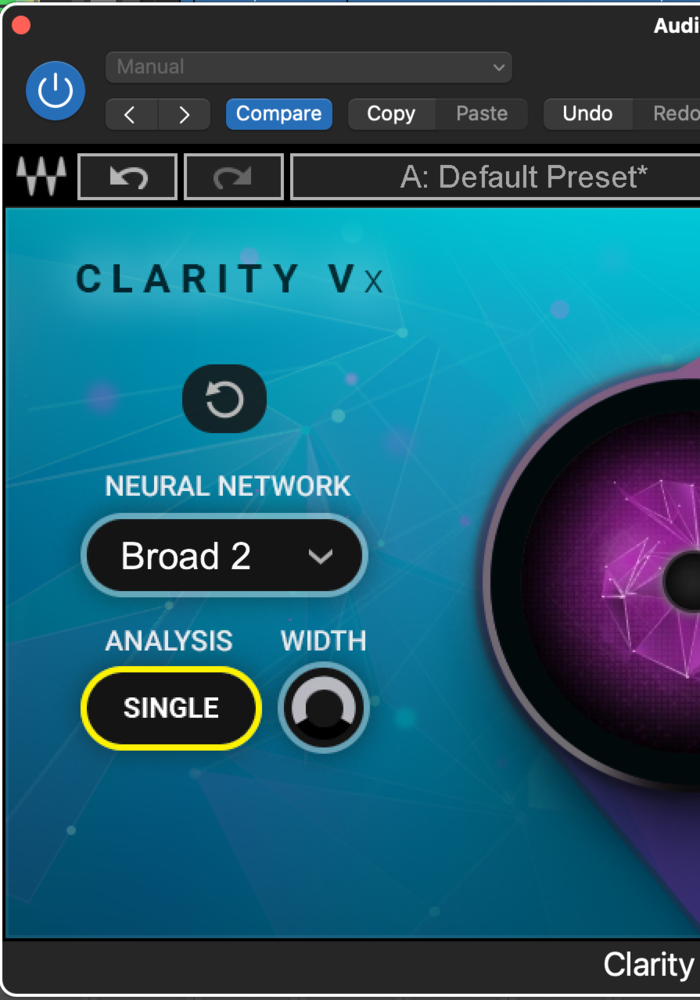The height and width of the screenshot is (1000, 700).
Task: Click the WIDTH knob control
Action: pyautogui.click(x=324, y=708)
